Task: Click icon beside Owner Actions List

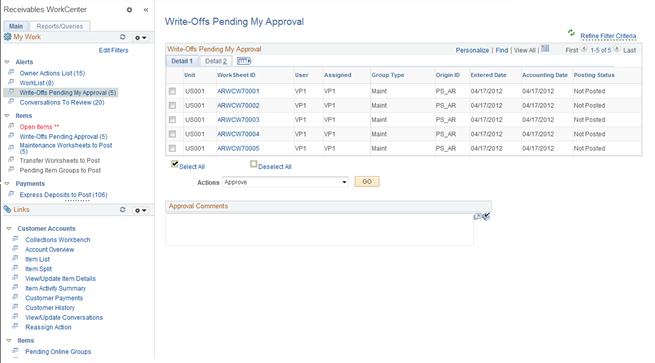Action: 11,72
